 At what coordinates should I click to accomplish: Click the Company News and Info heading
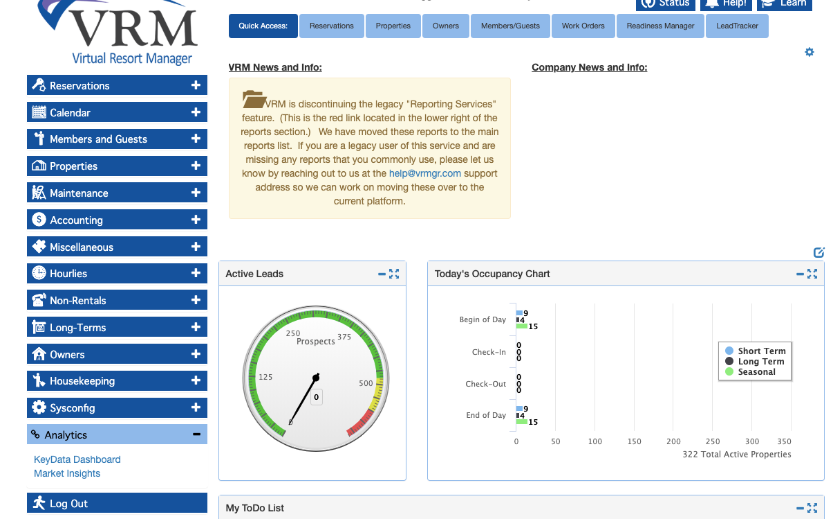tap(589, 67)
